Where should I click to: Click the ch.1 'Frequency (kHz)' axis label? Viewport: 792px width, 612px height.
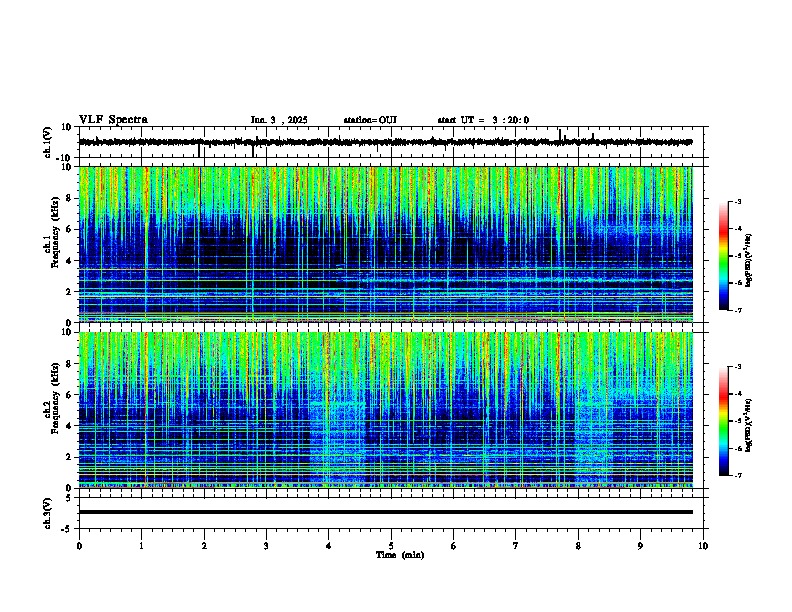(55, 232)
